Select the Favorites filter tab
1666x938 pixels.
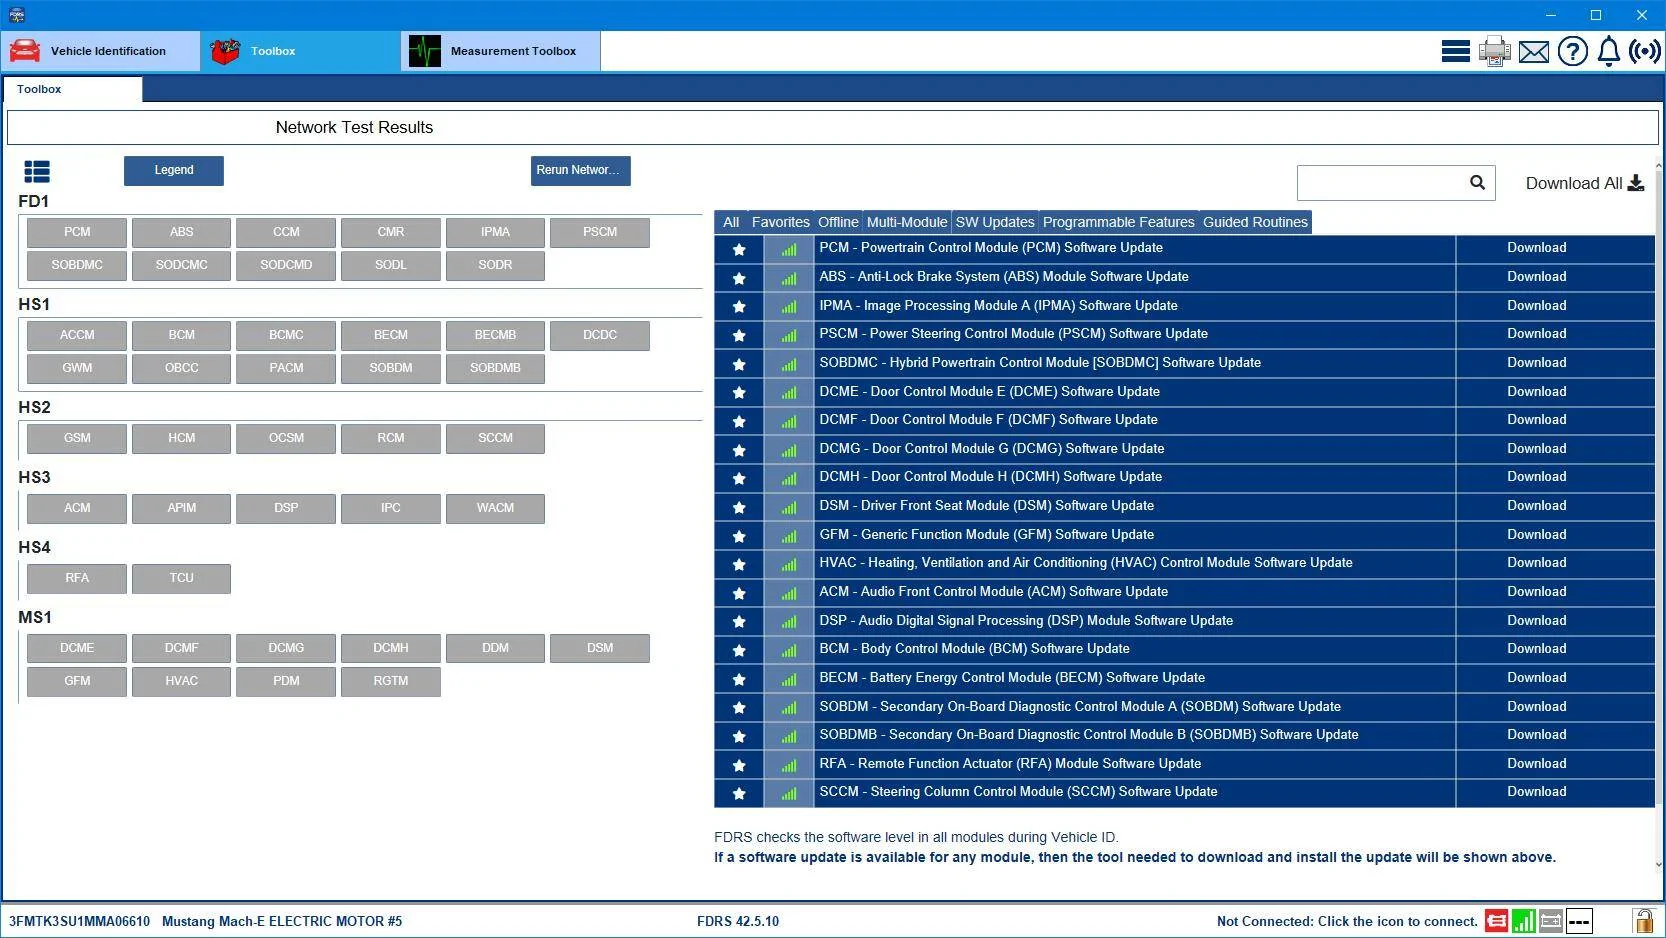click(780, 222)
